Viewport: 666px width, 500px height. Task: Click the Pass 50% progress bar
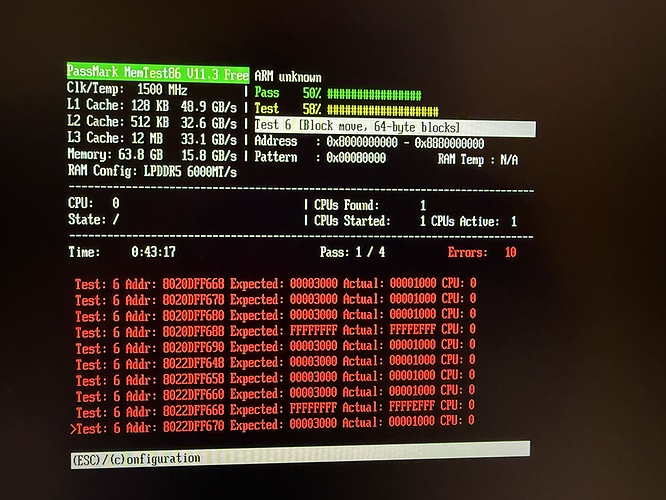click(x=374, y=94)
